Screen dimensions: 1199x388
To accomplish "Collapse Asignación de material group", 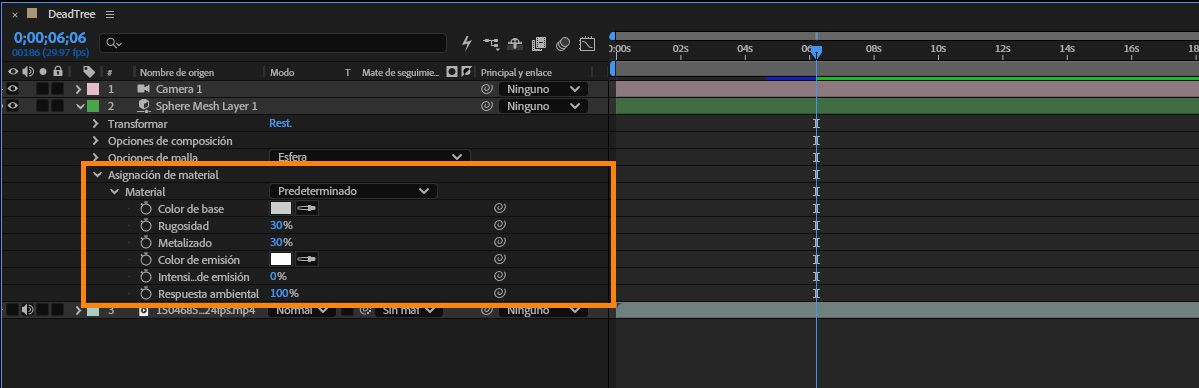I will click(96, 174).
